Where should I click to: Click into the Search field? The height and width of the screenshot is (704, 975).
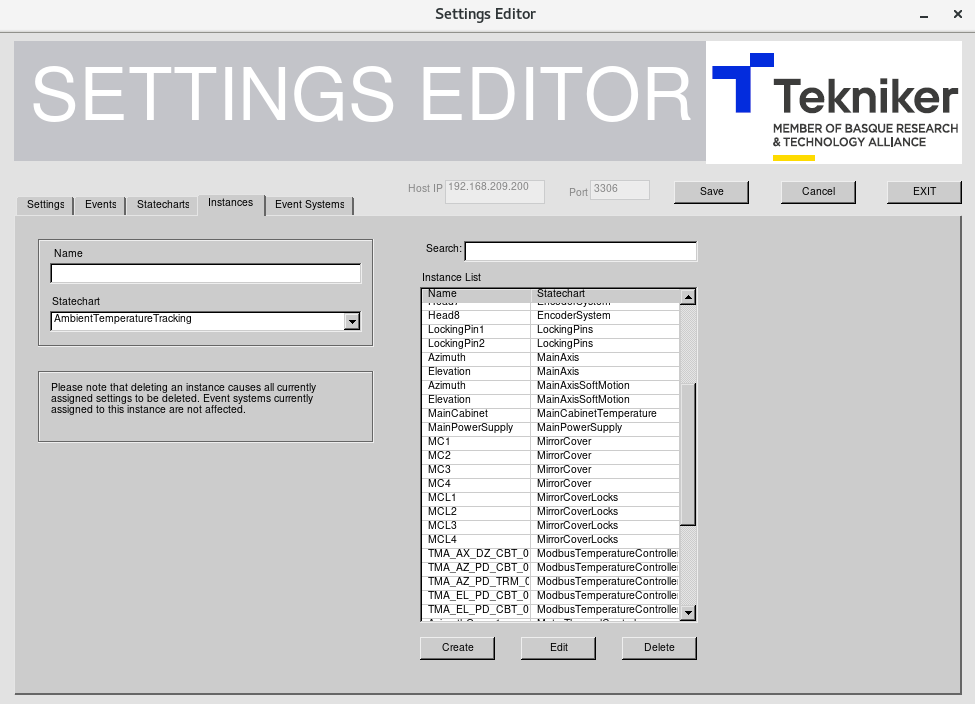click(581, 251)
